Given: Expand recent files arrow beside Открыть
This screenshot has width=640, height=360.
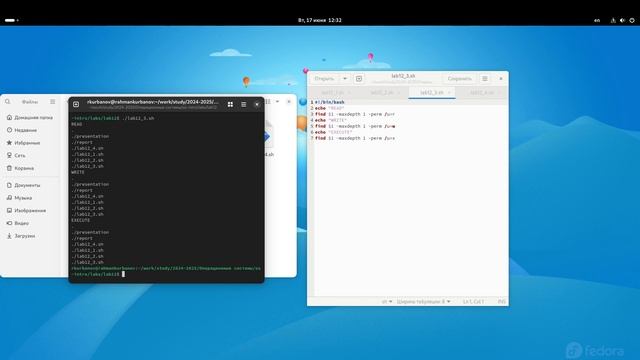Looking at the screenshot, I should pyautogui.click(x=345, y=78).
